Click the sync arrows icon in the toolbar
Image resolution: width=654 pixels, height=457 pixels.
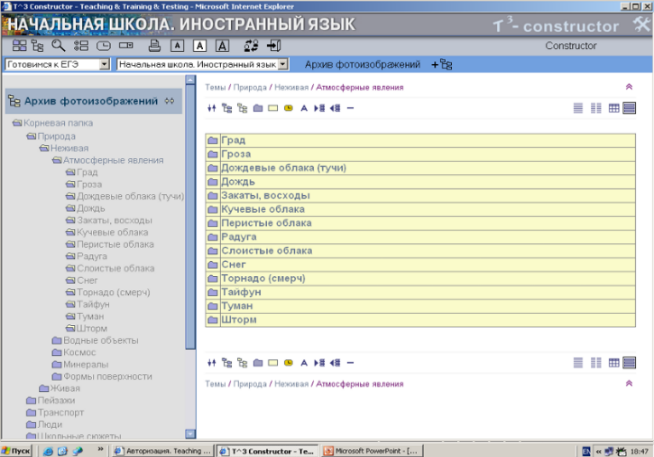[x=250, y=46]
